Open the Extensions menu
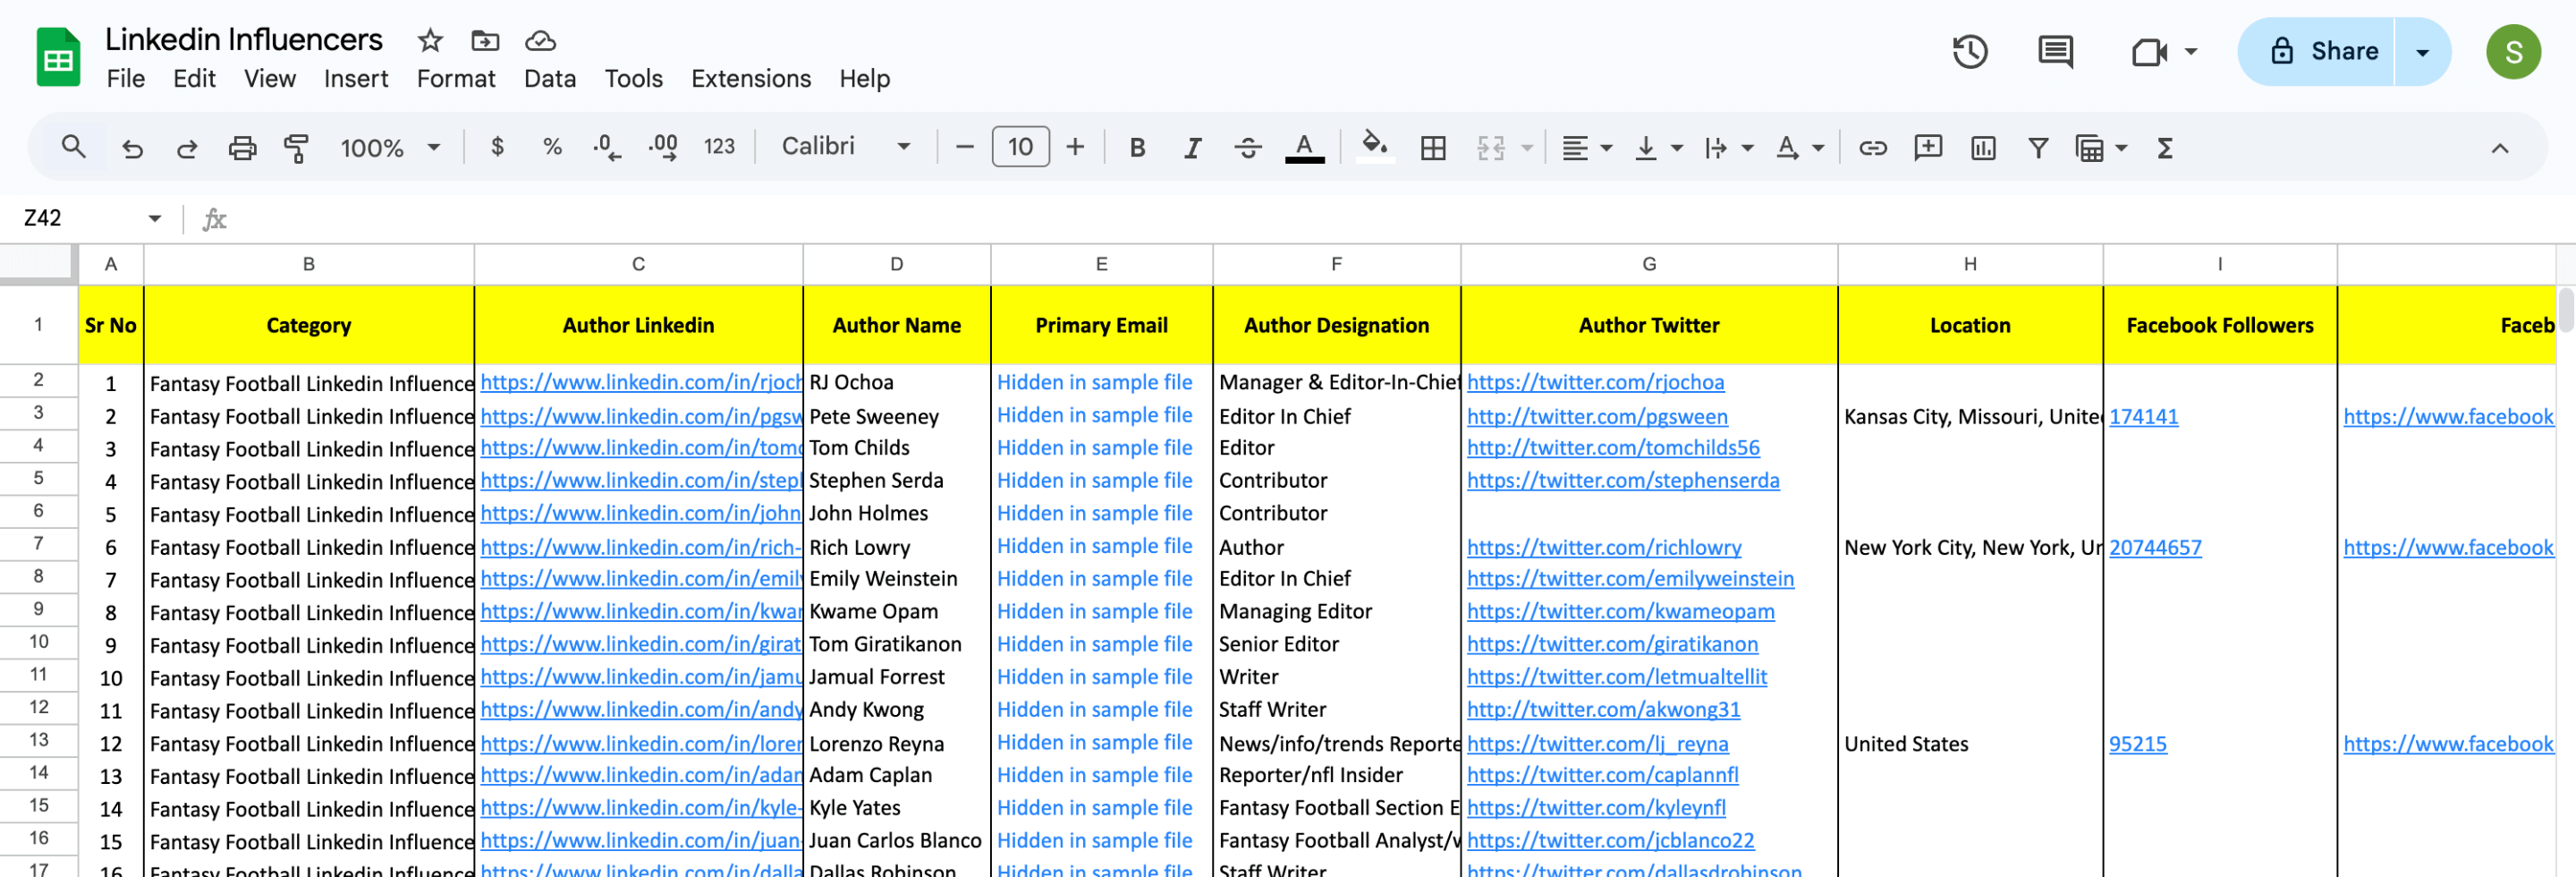Viewport: 2576px width, 877px height. click(x=751, y=78)
